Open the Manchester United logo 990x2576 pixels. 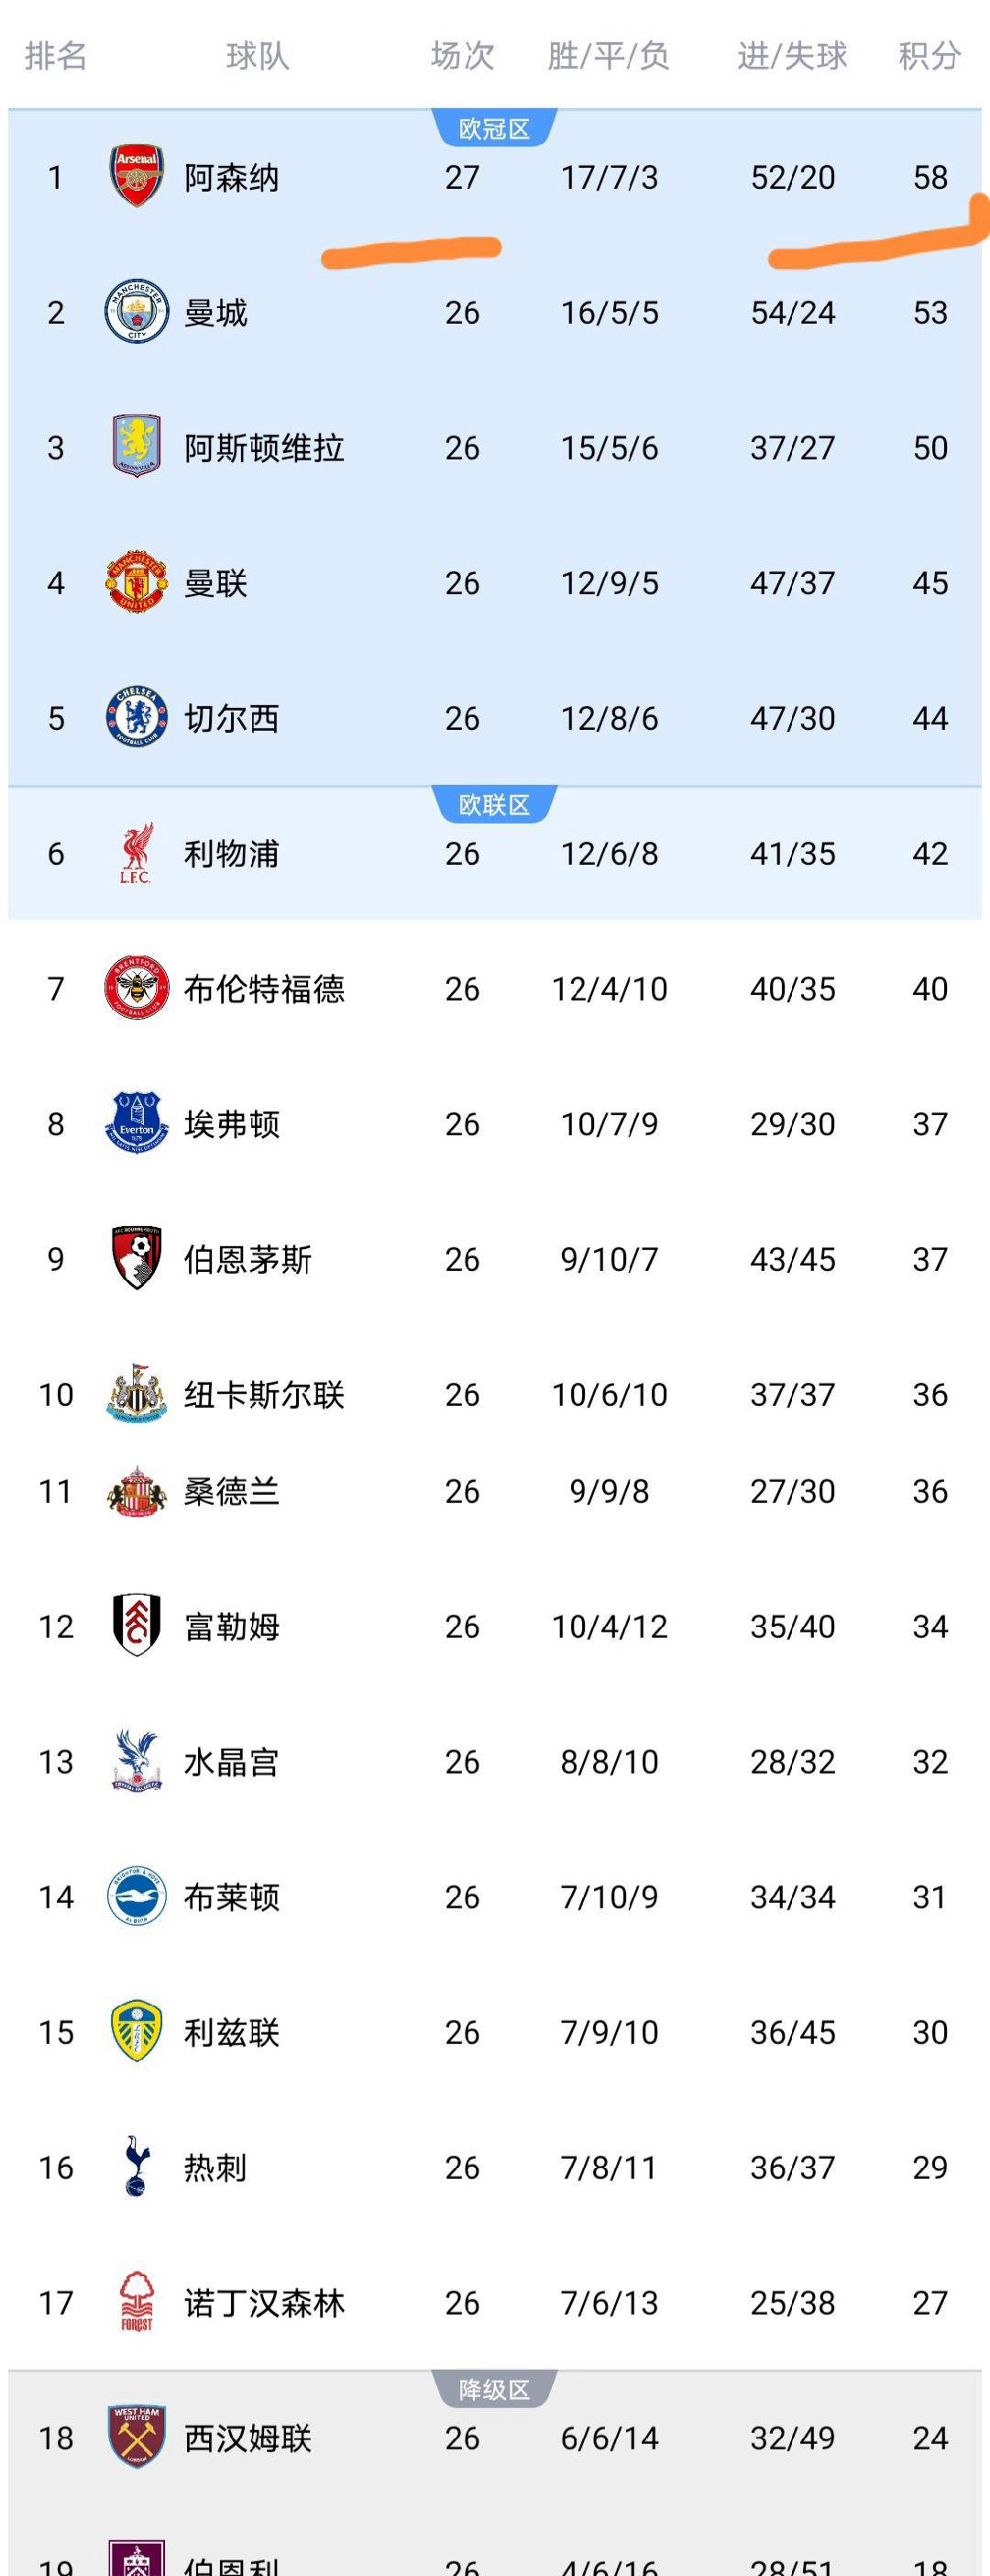click(136, 582)
